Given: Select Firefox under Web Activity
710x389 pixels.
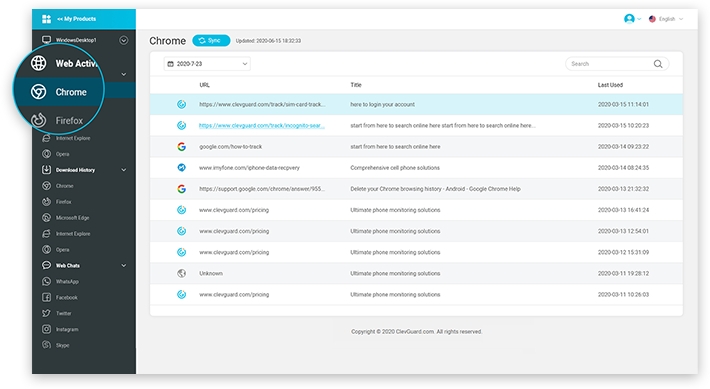Looking at the screenshot, I should click(x=69, y=120).
